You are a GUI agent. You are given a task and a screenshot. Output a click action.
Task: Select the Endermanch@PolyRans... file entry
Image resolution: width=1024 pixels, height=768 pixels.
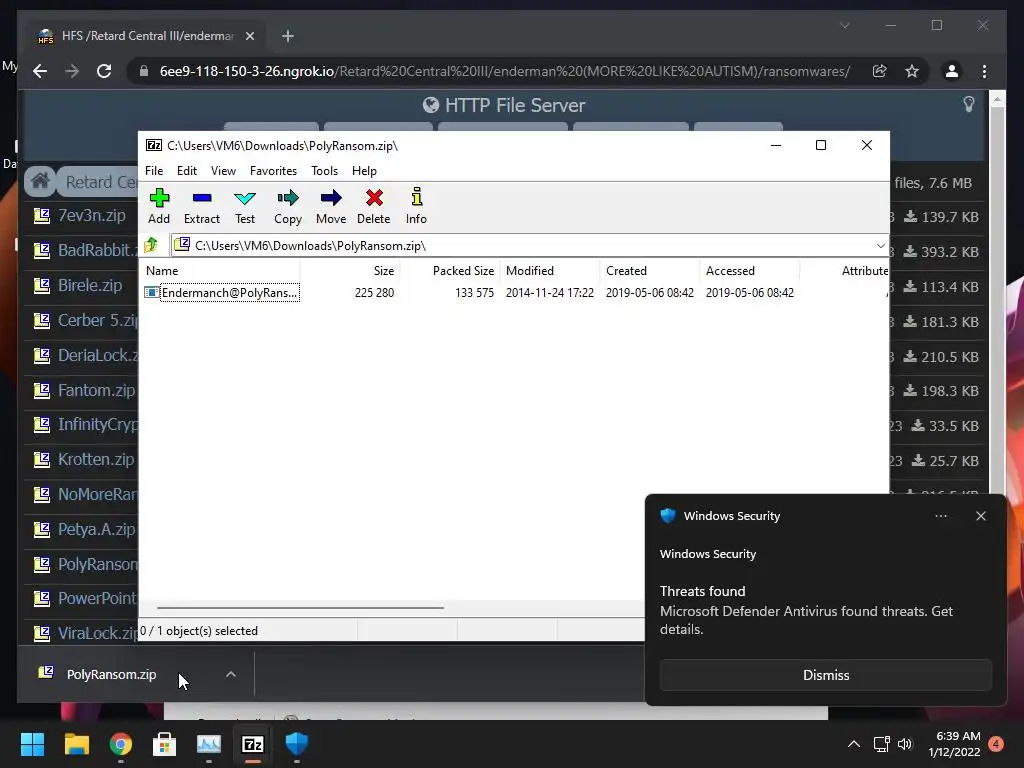222,293
